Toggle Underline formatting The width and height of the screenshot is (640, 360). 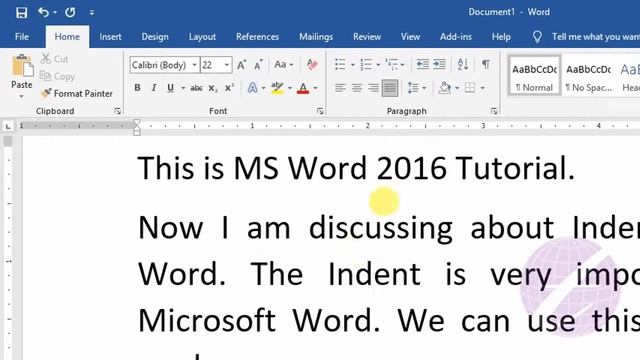click(x=171, y=88)
